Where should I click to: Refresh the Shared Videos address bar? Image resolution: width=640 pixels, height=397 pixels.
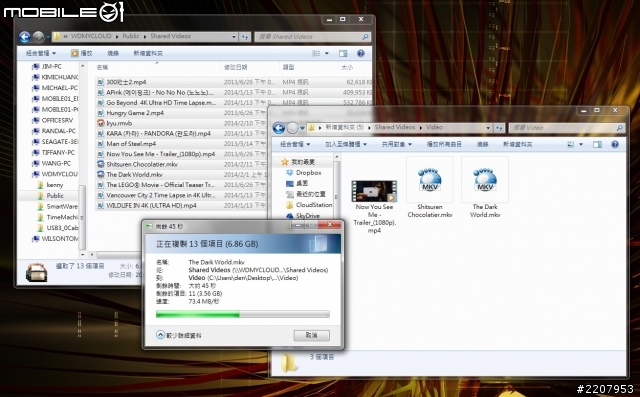pos(244,37)
